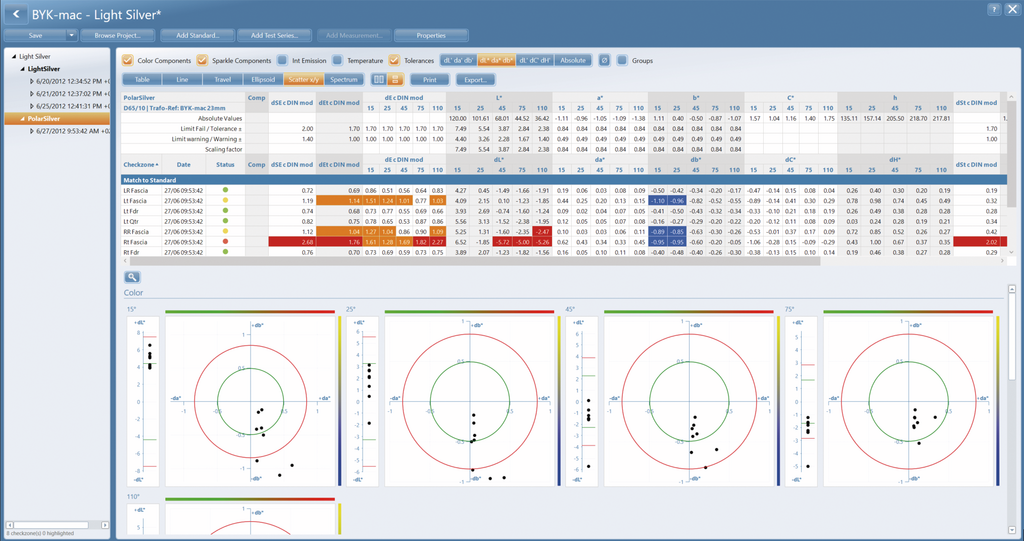Click the table's horizontal scrollbar

561,260
